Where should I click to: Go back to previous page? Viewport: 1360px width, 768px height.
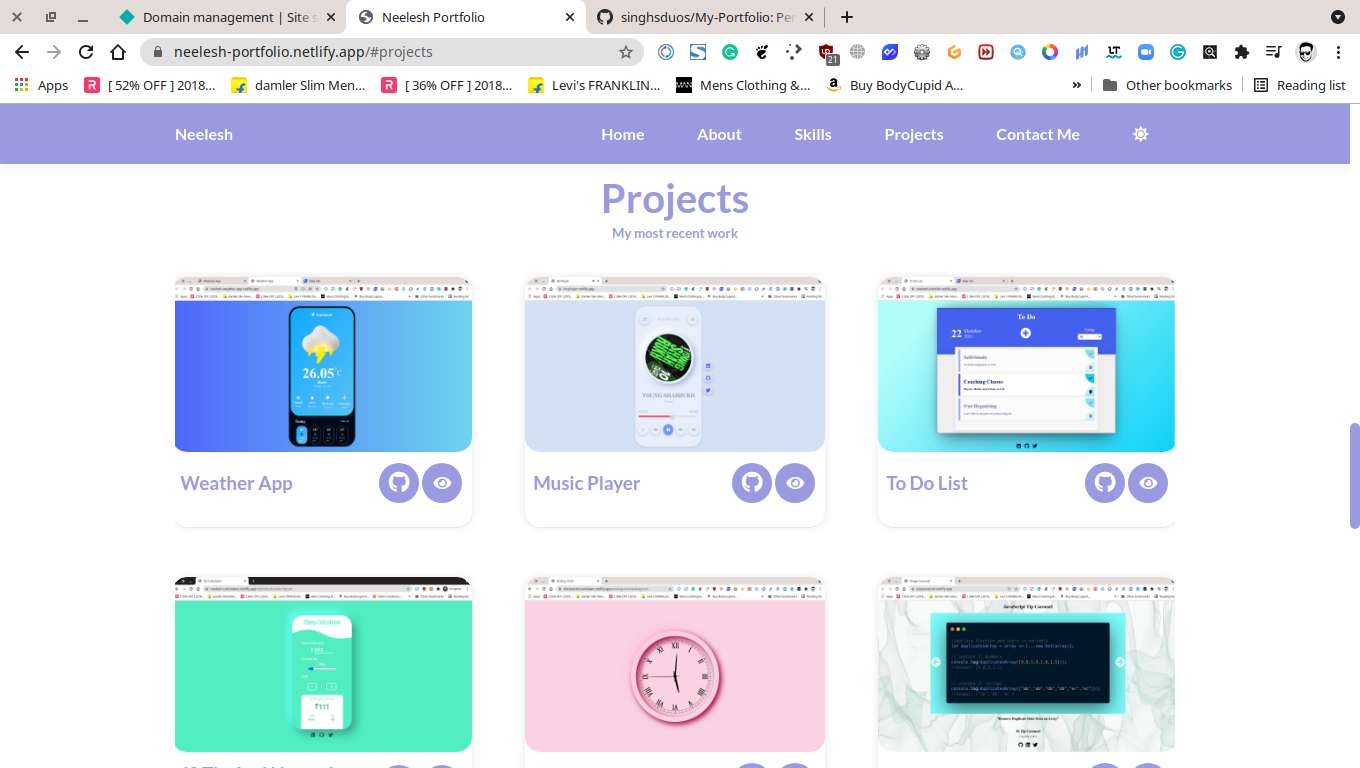point(22,52)
